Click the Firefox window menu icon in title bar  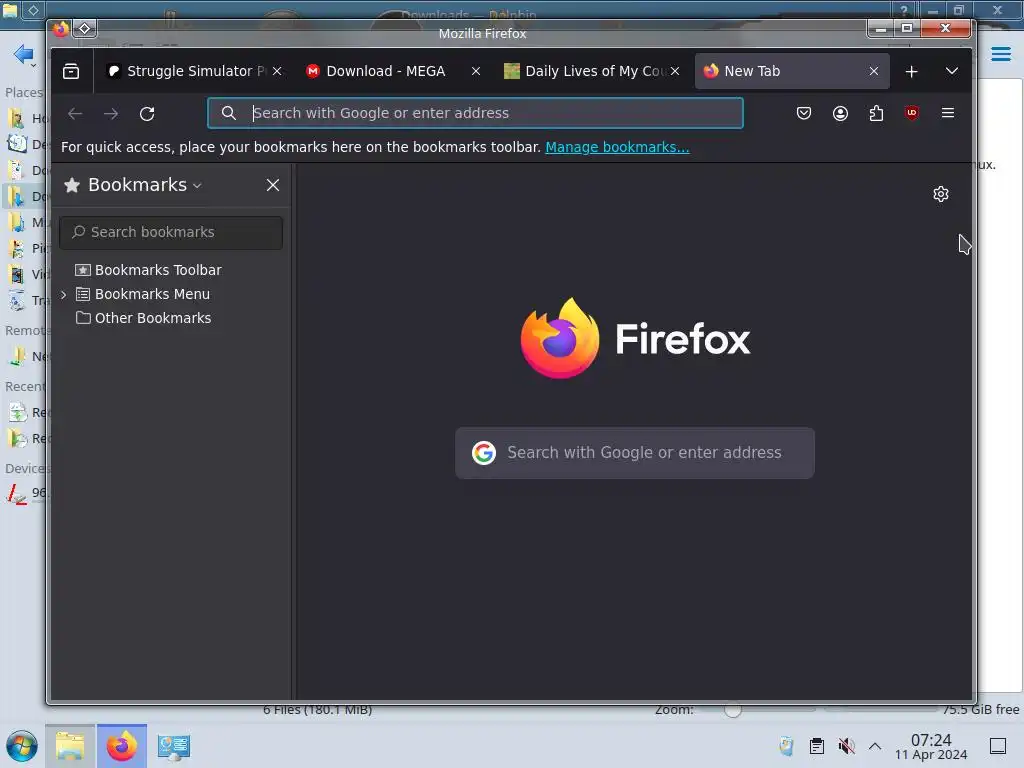[61, 29]
